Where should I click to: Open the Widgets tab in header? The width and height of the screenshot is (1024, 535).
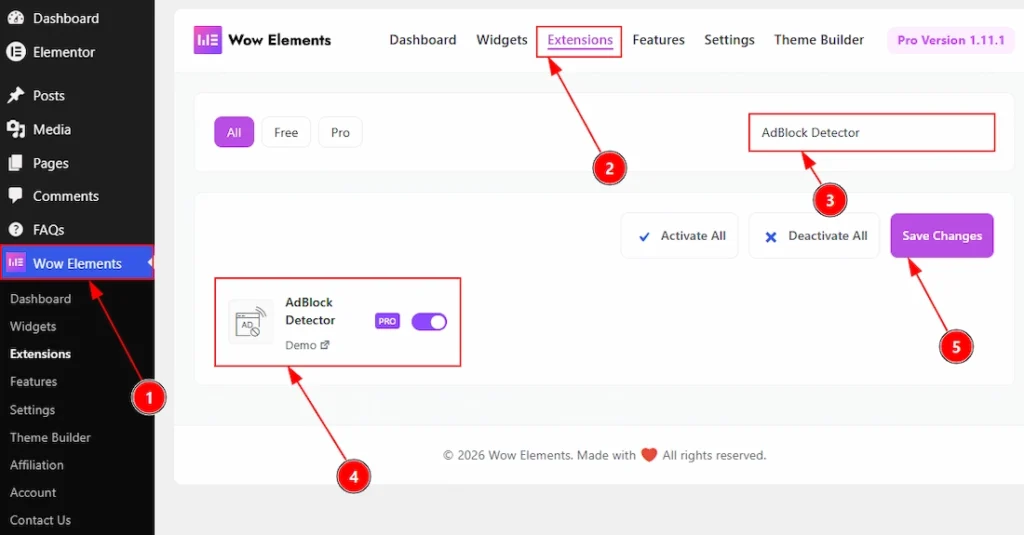[502, 40]
